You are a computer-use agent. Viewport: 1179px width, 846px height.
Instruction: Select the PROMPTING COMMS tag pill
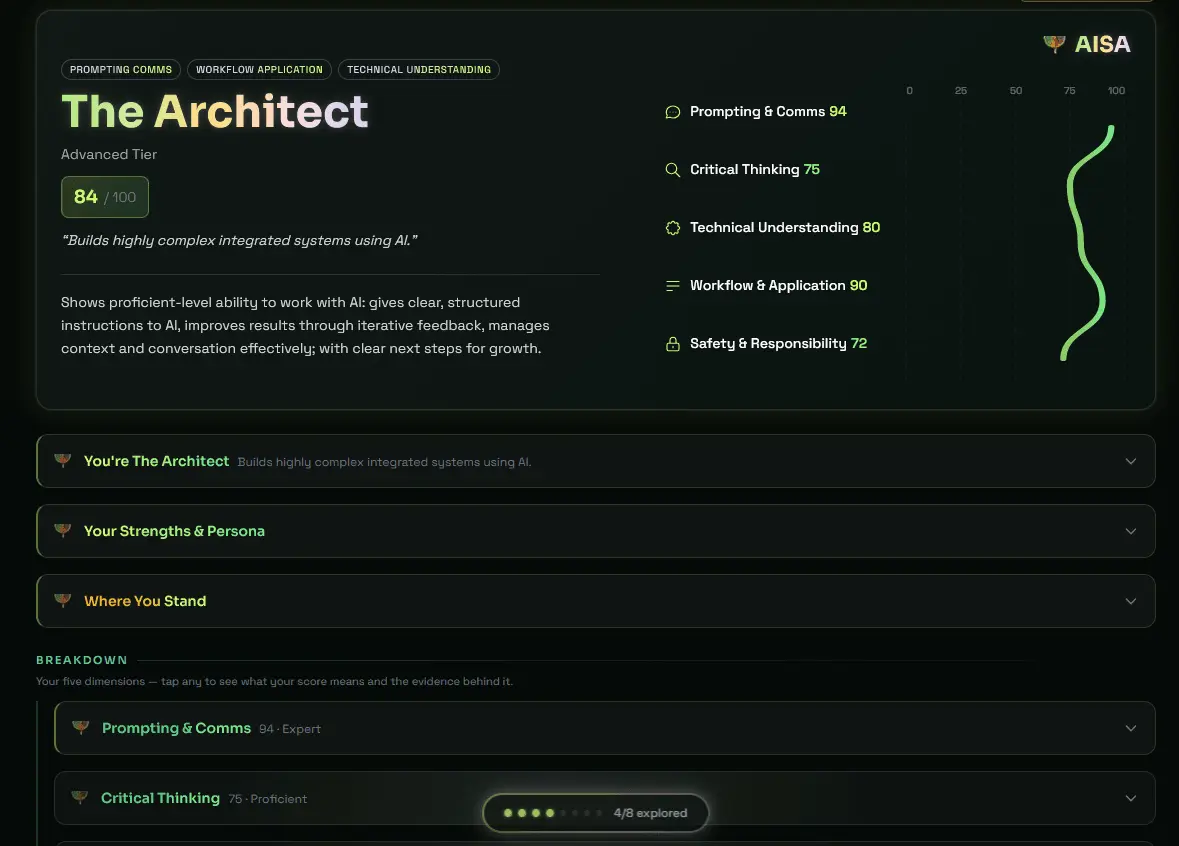(121, 69)
